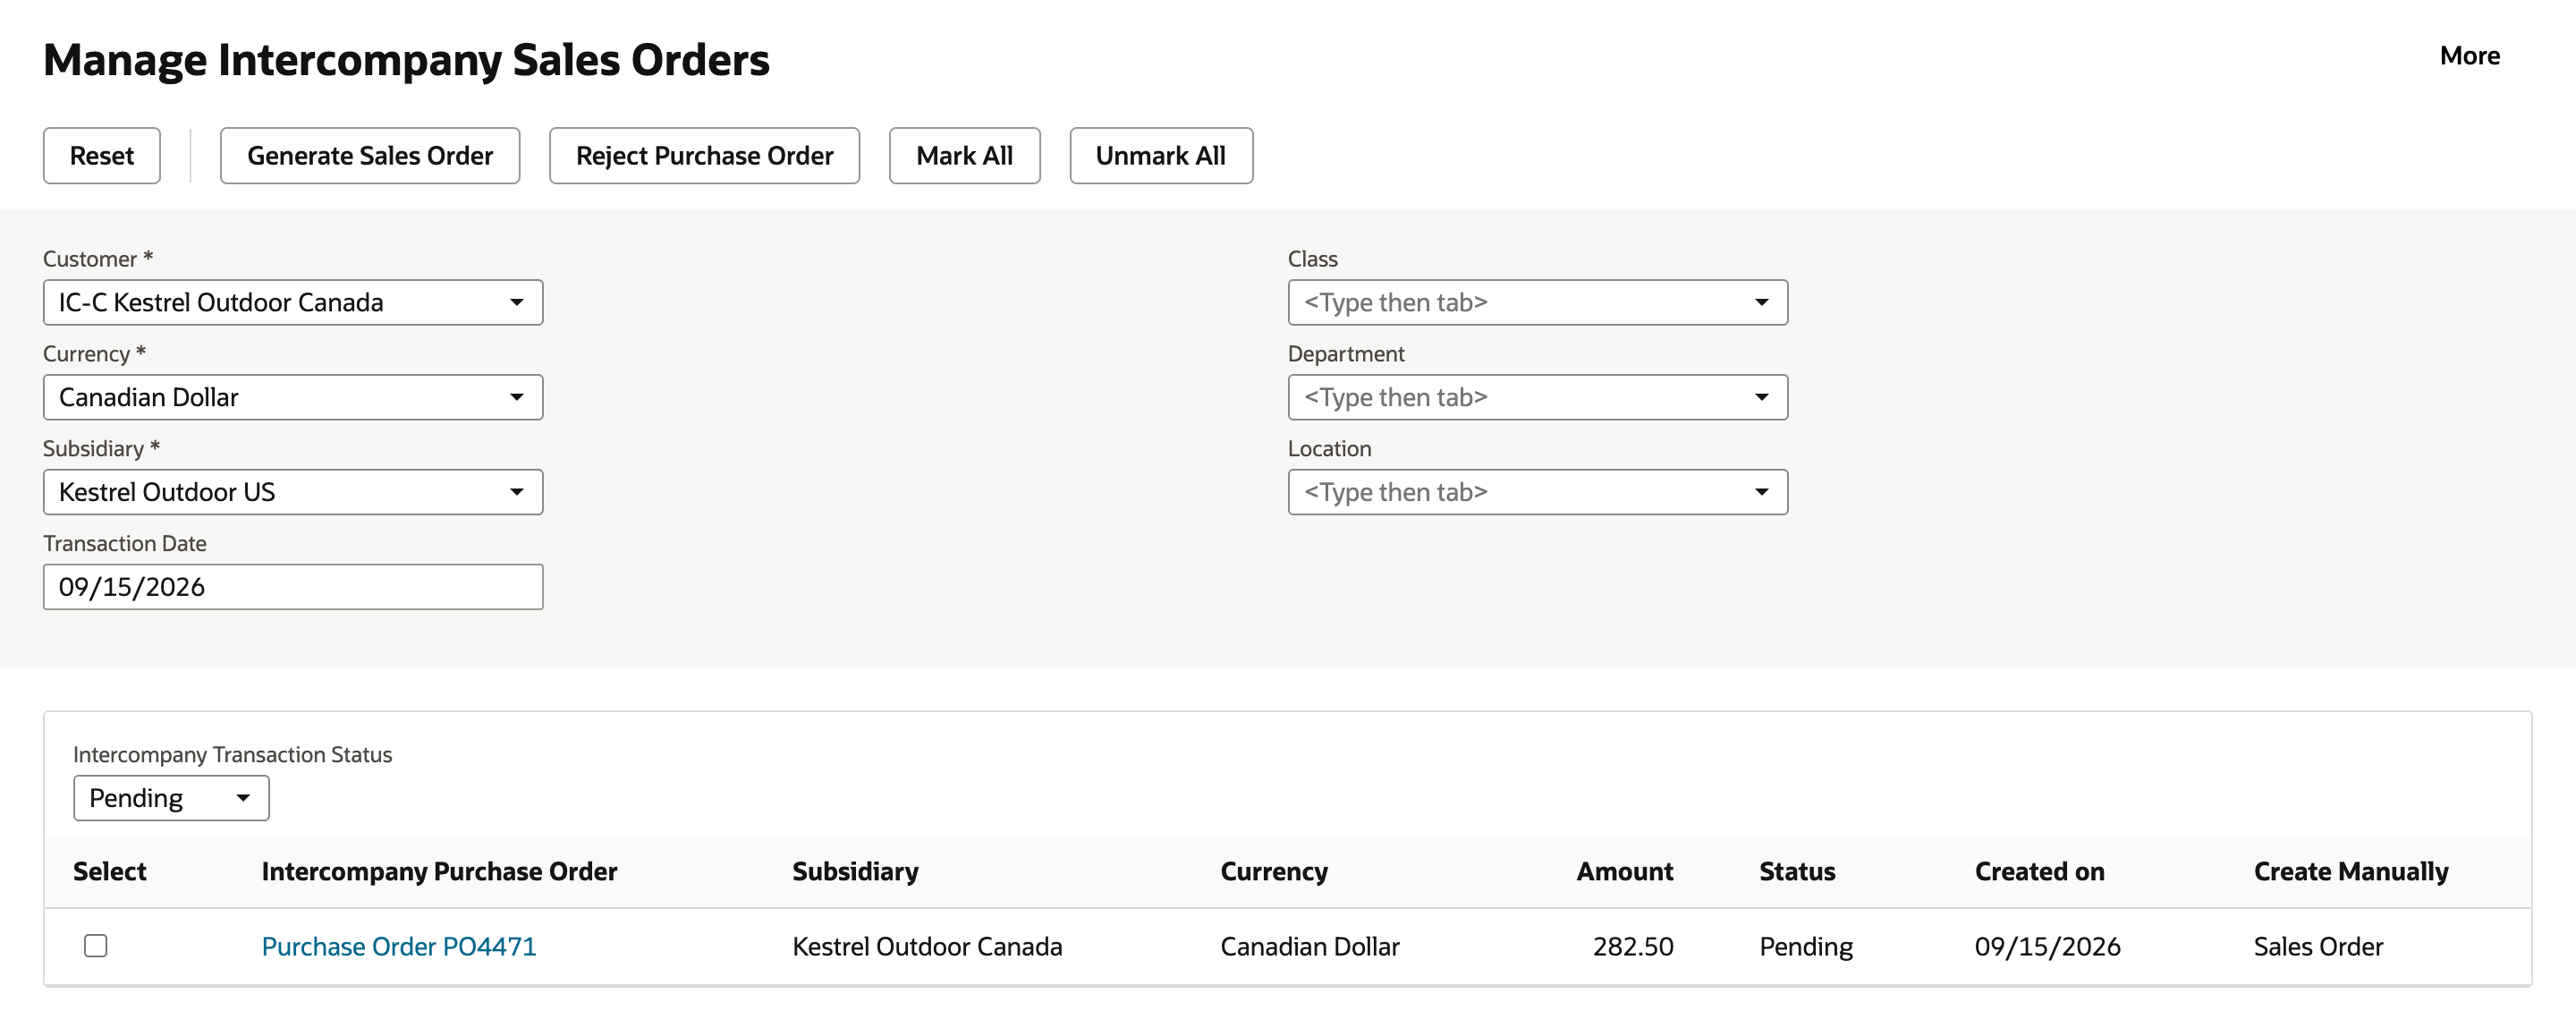Click the Sales Order cell
This screenshot has height=1011, width=2576.
click(2318, 946)
